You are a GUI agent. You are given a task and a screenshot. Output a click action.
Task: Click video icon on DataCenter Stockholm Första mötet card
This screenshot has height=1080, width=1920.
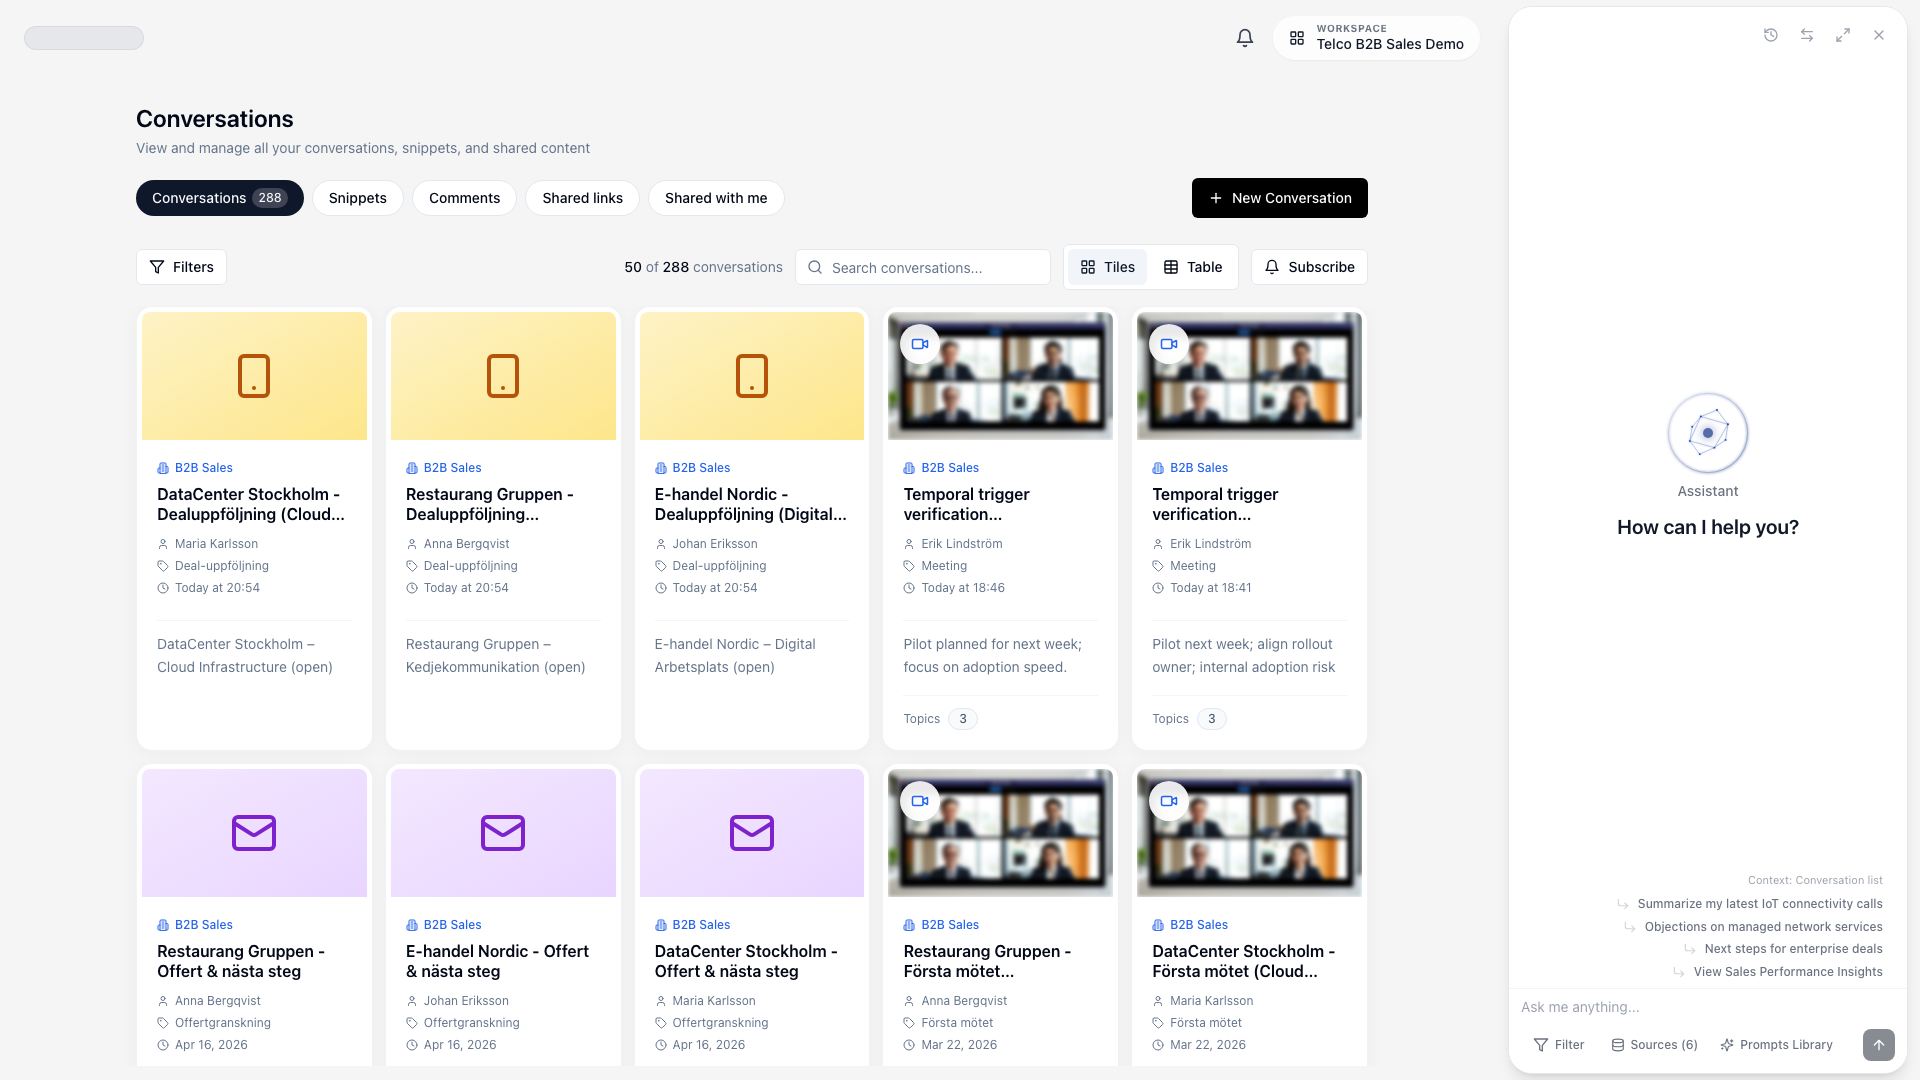point(1169,801)
